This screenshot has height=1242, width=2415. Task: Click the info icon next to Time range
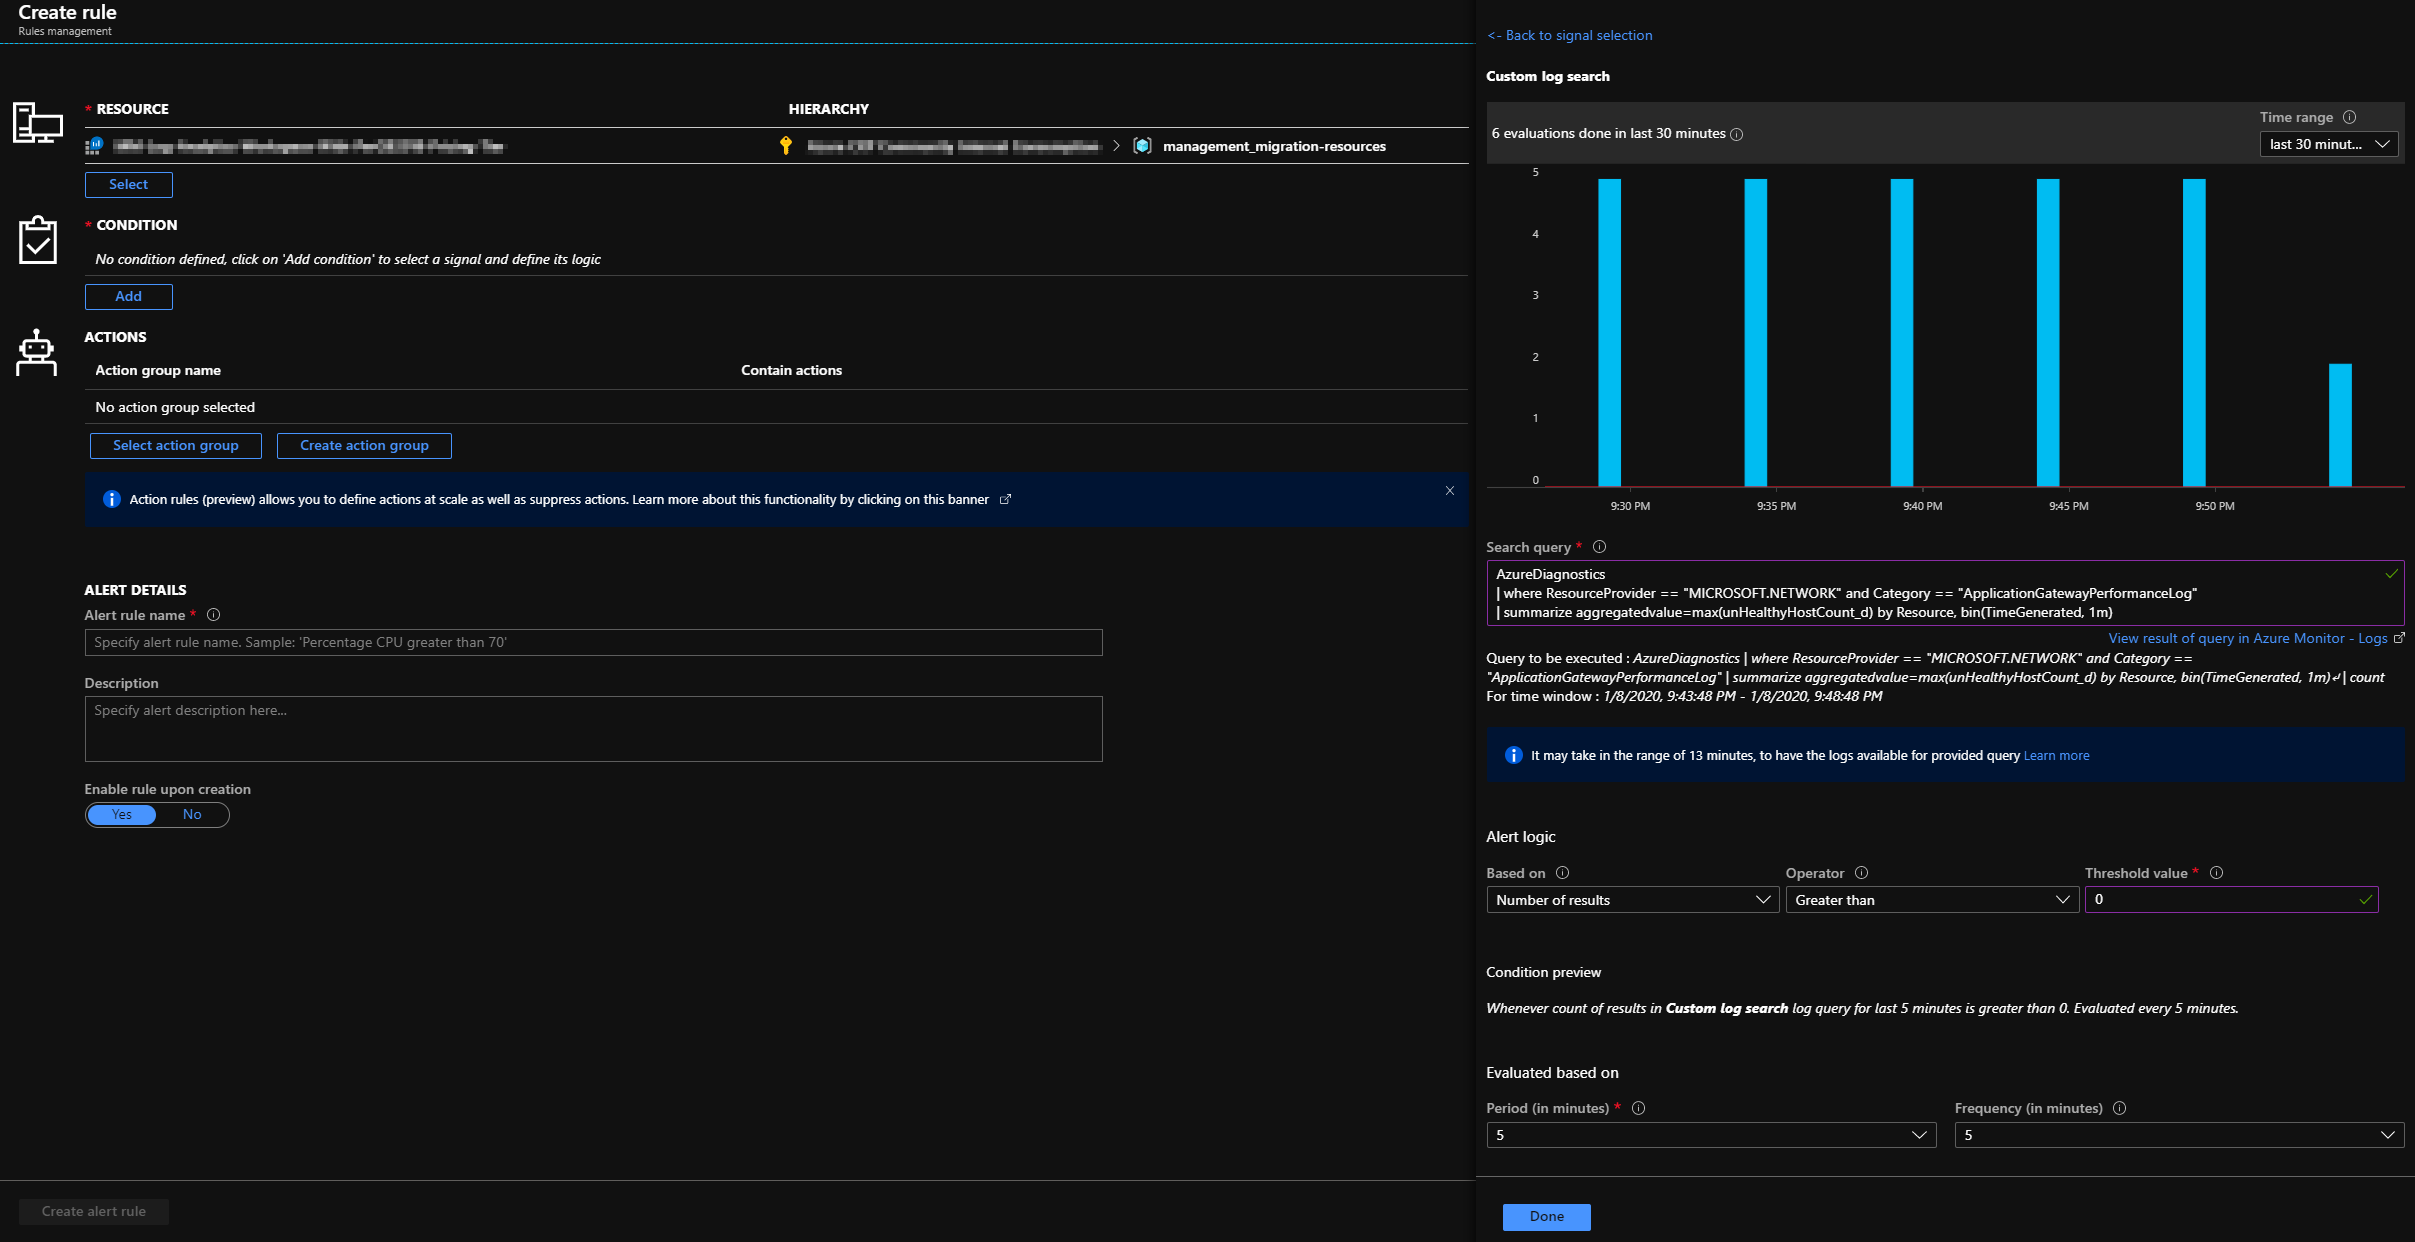click(2350, 117)
